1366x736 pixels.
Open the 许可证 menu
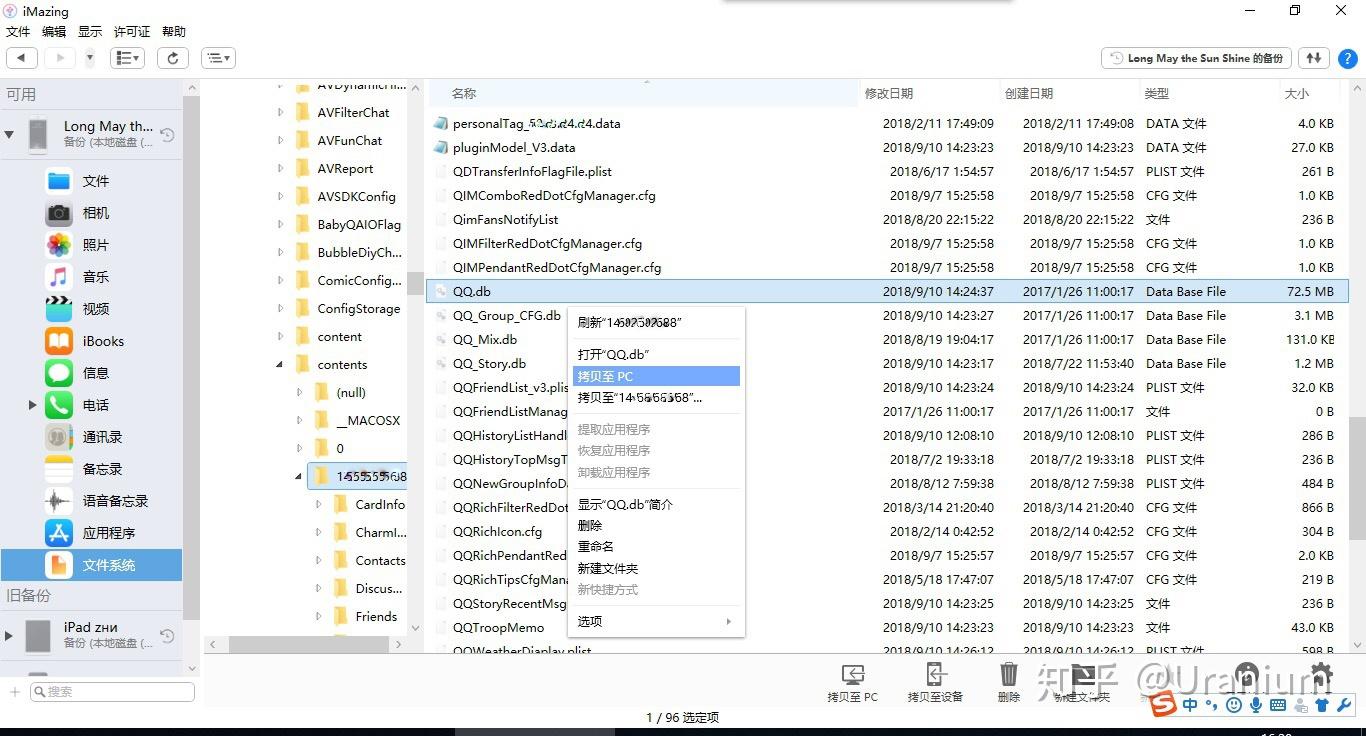point(132,32)
